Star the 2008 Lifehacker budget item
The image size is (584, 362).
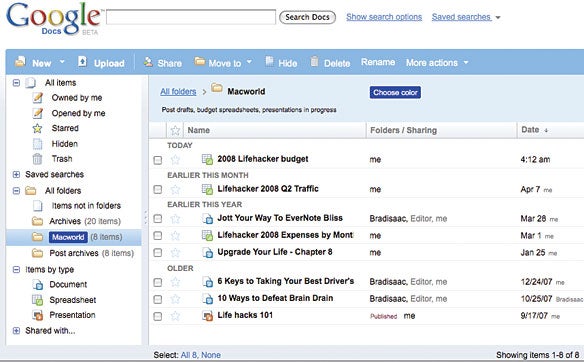[x=175, y=160]
